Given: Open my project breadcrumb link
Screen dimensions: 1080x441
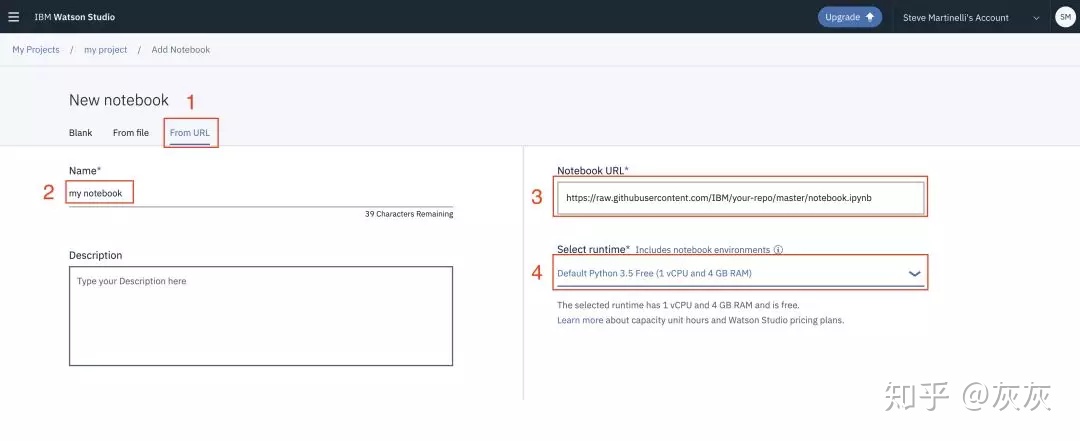Looking at the screenshot, I should coord(105,50).
